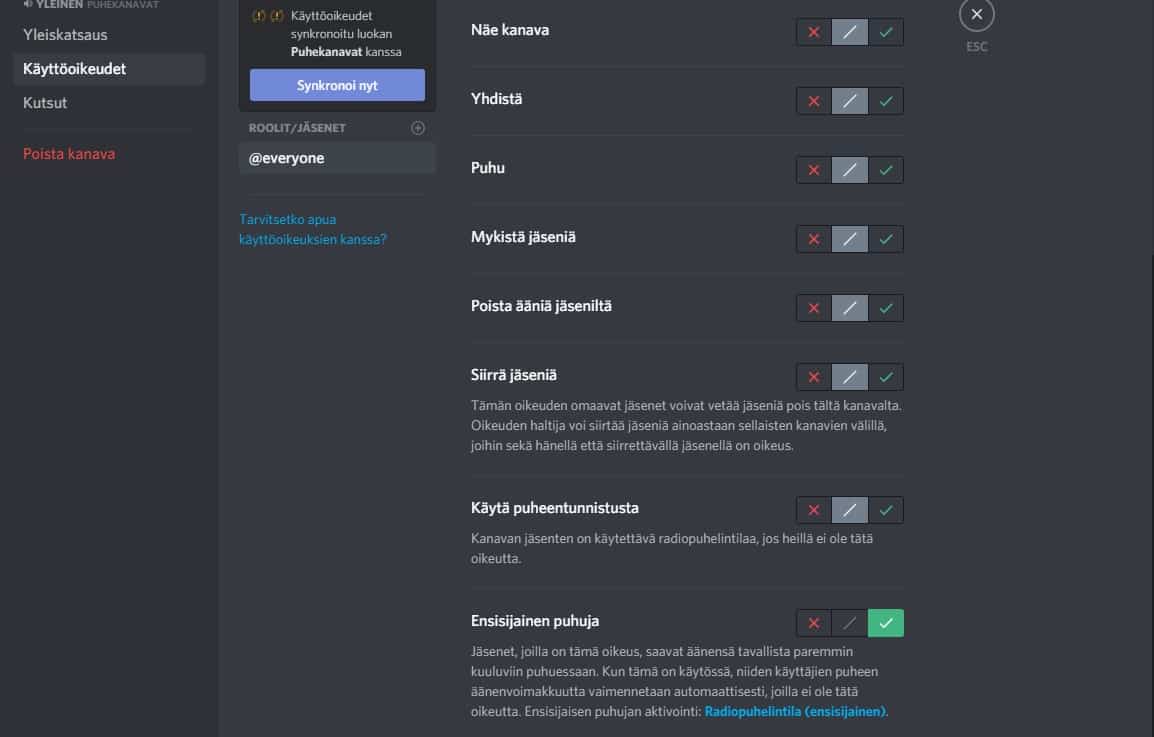Allow Käytä puheentunnistusta with green check
This screenshot has height=737, width=1154.
tap(885, 509)
